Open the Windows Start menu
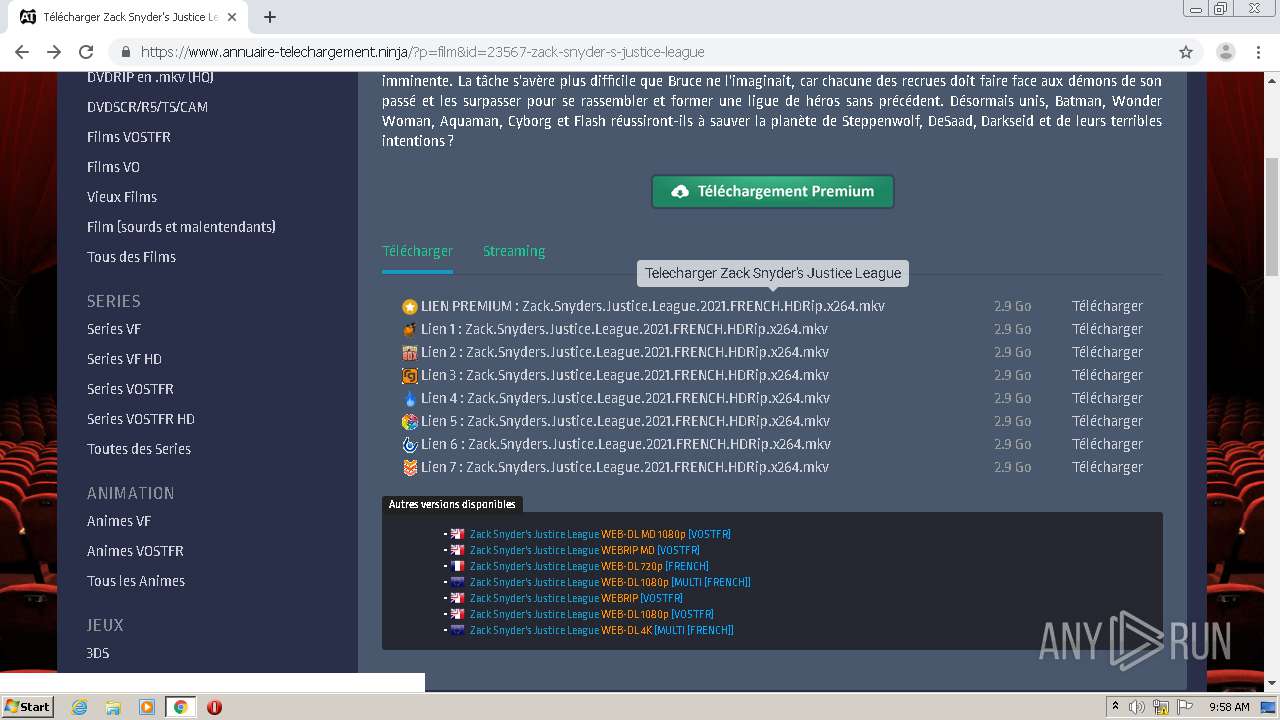This screenshot has width=1280, height=720. pos(28,706)
